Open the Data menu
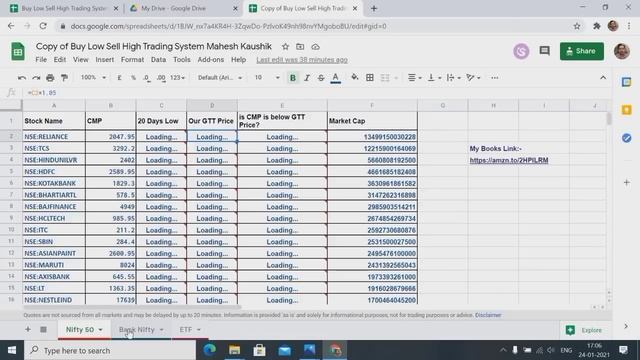The width and height of the screenshot is (640, 360). (x=158, y=60)
